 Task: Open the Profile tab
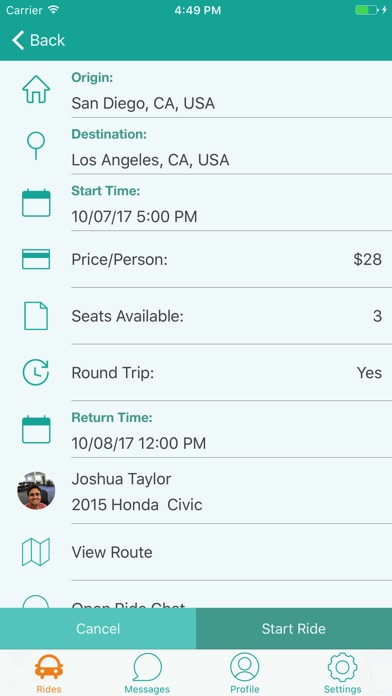[245, 673]
